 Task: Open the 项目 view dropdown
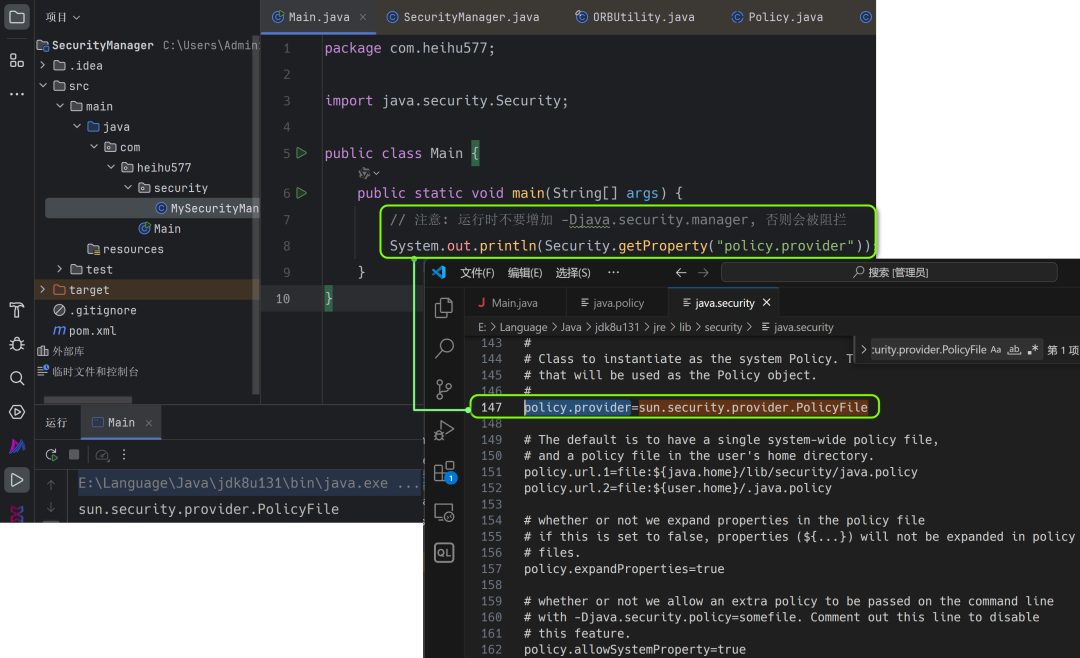(63, 17)
